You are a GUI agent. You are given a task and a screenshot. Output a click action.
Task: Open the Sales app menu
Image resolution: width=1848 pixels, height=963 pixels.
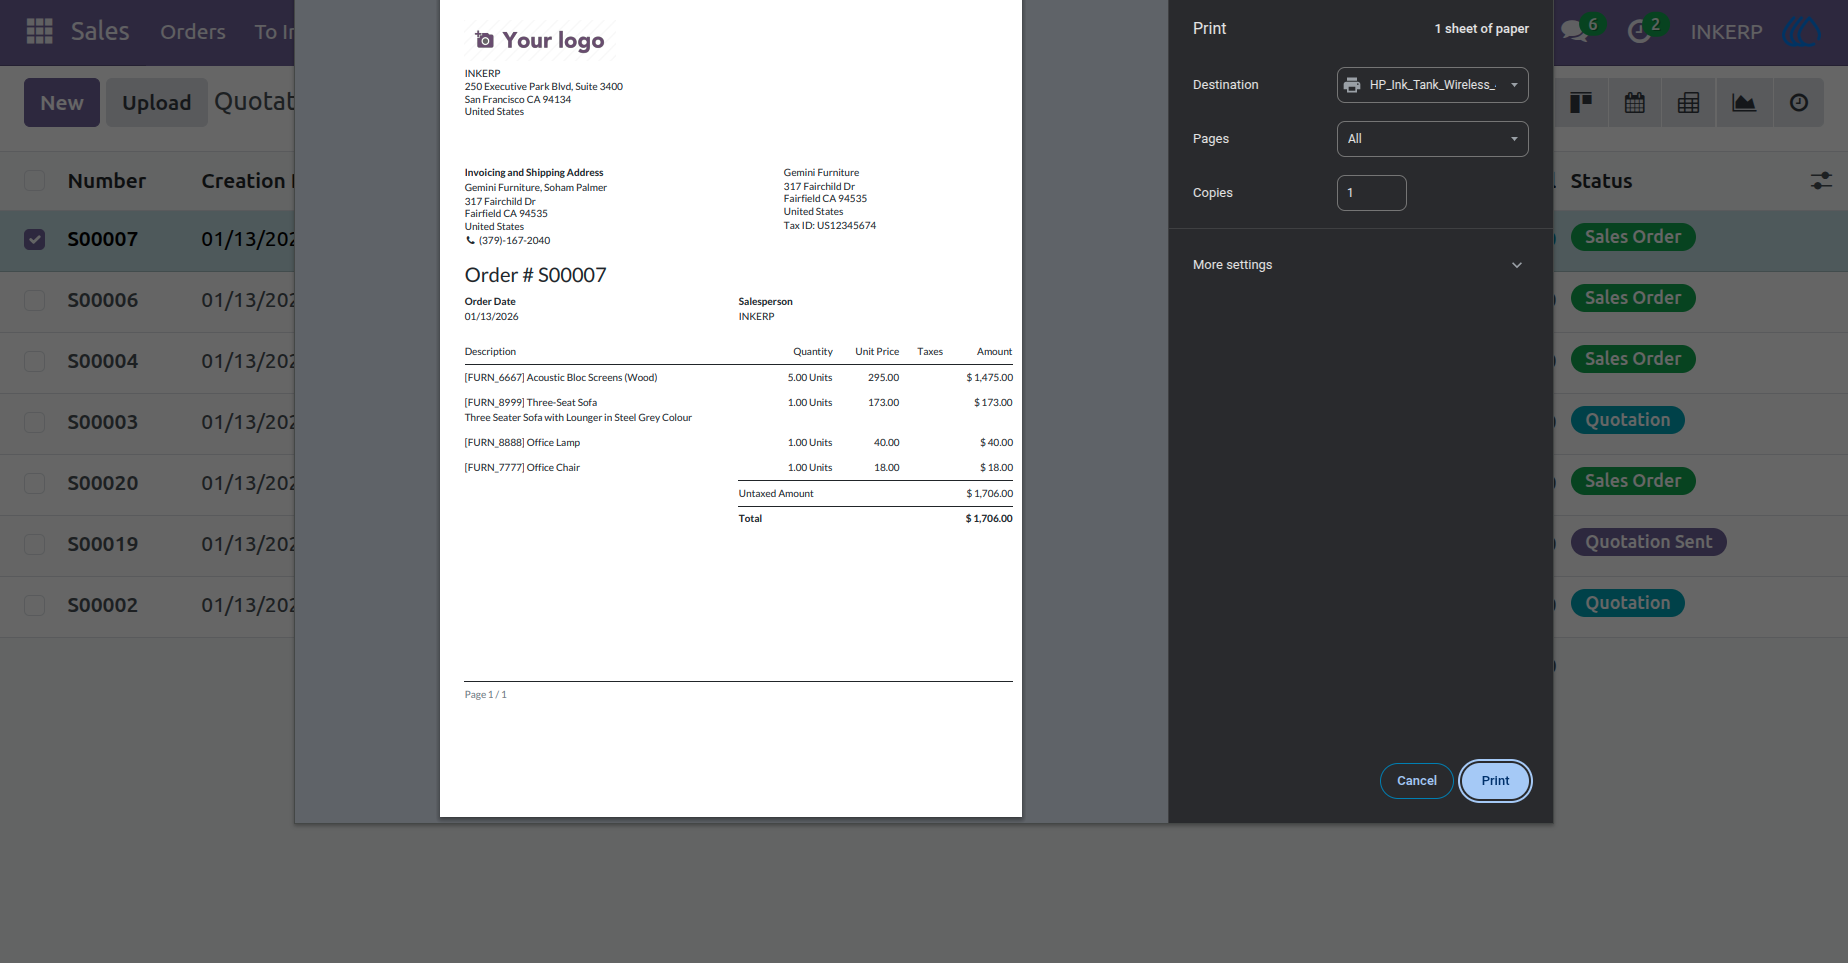tap(100, 32)
